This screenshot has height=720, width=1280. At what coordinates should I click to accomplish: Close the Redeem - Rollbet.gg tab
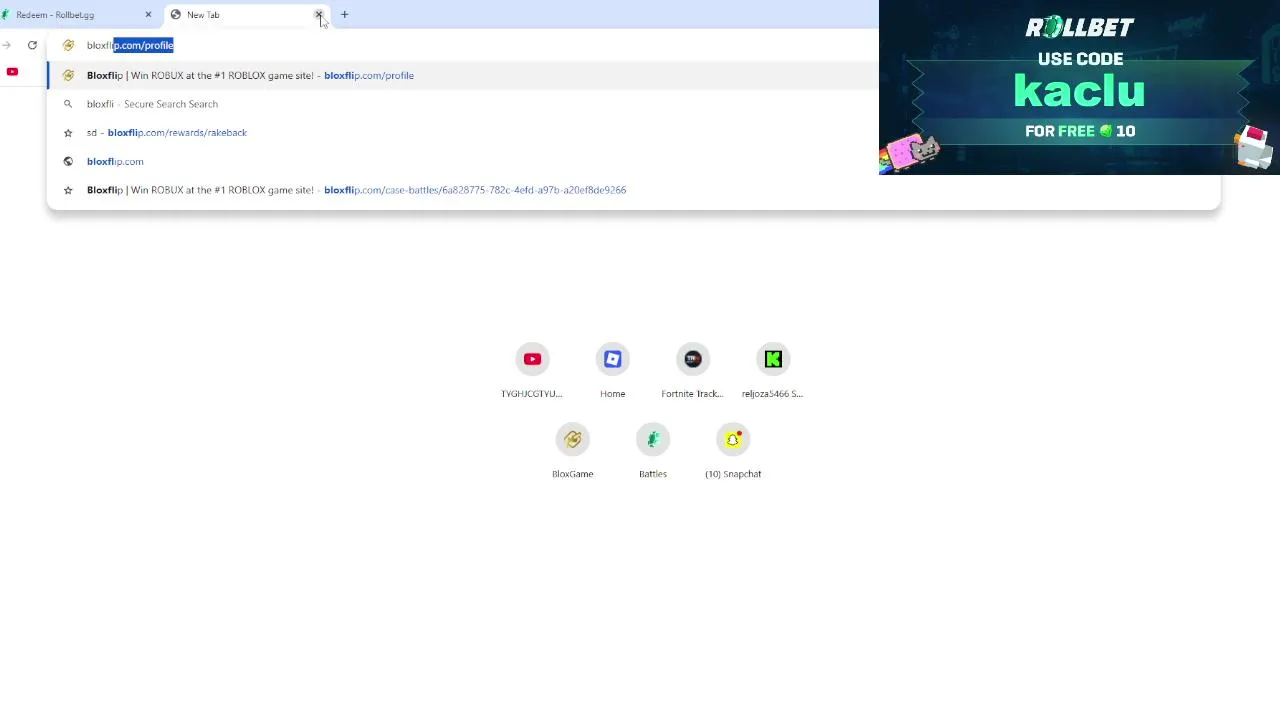tap(148, 15)
